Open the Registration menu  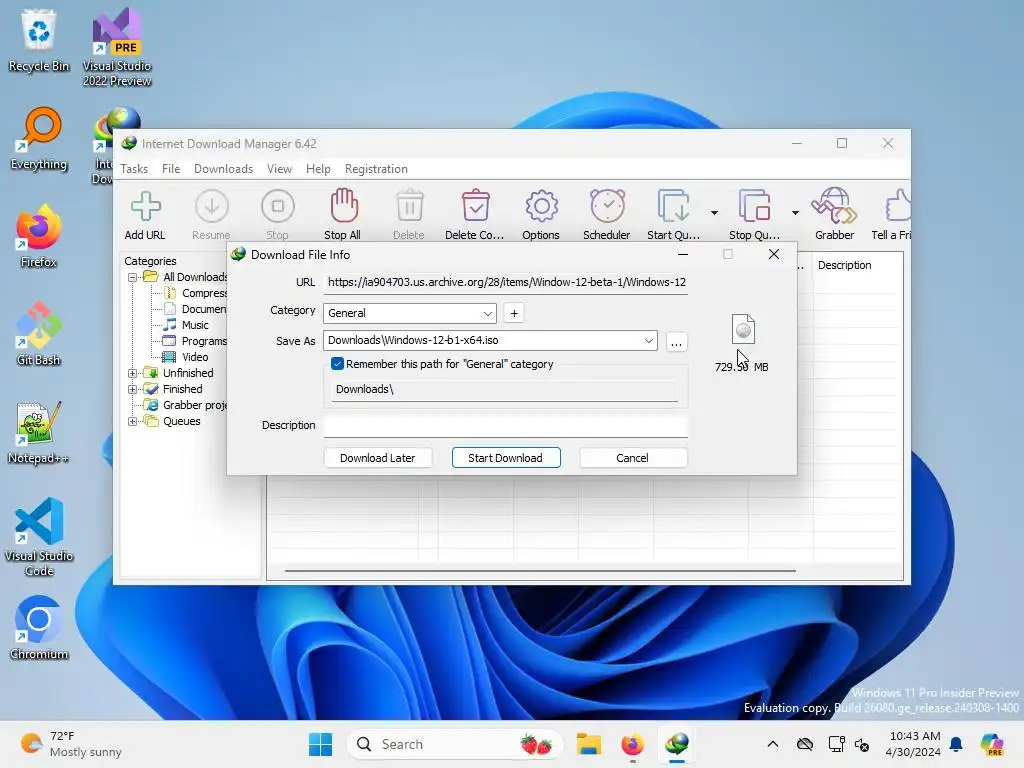point(376,168)
